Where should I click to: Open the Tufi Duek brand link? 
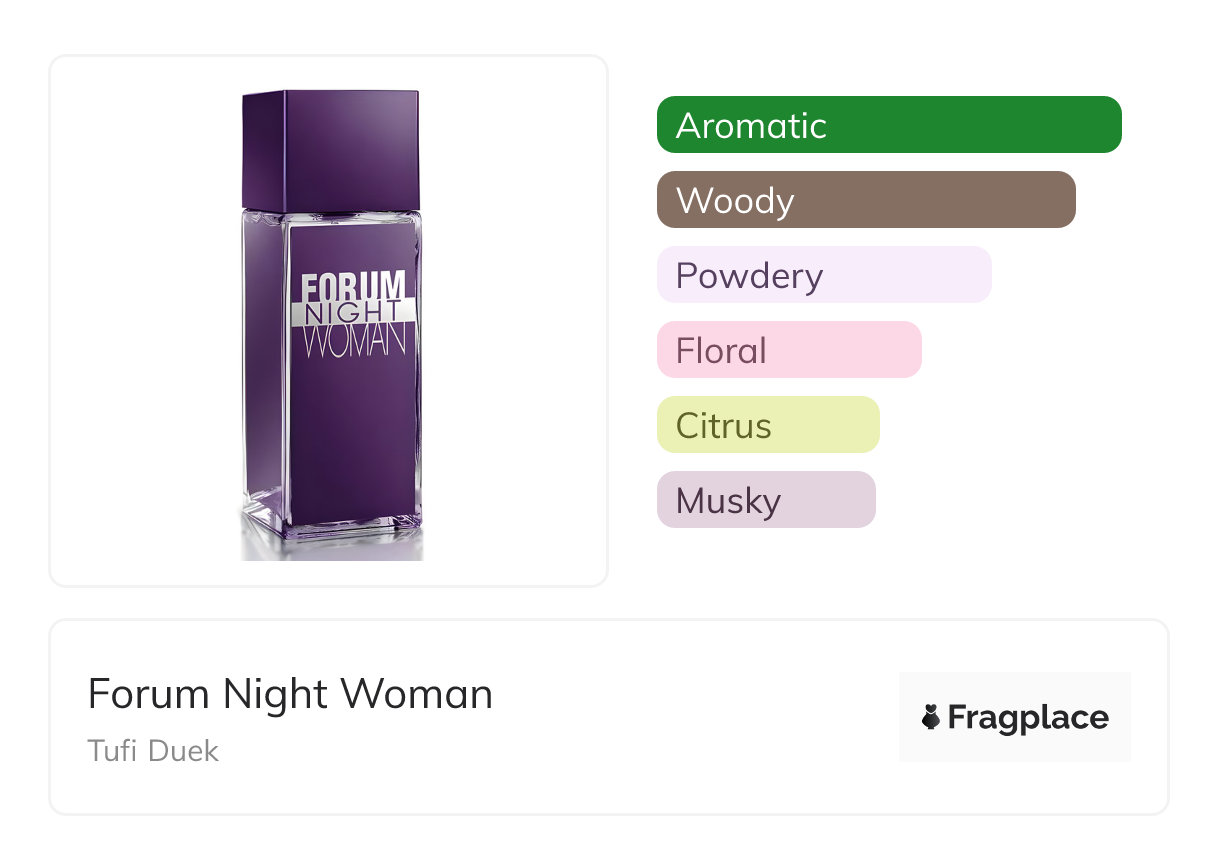pyautogui.click(x=153, y=750)
